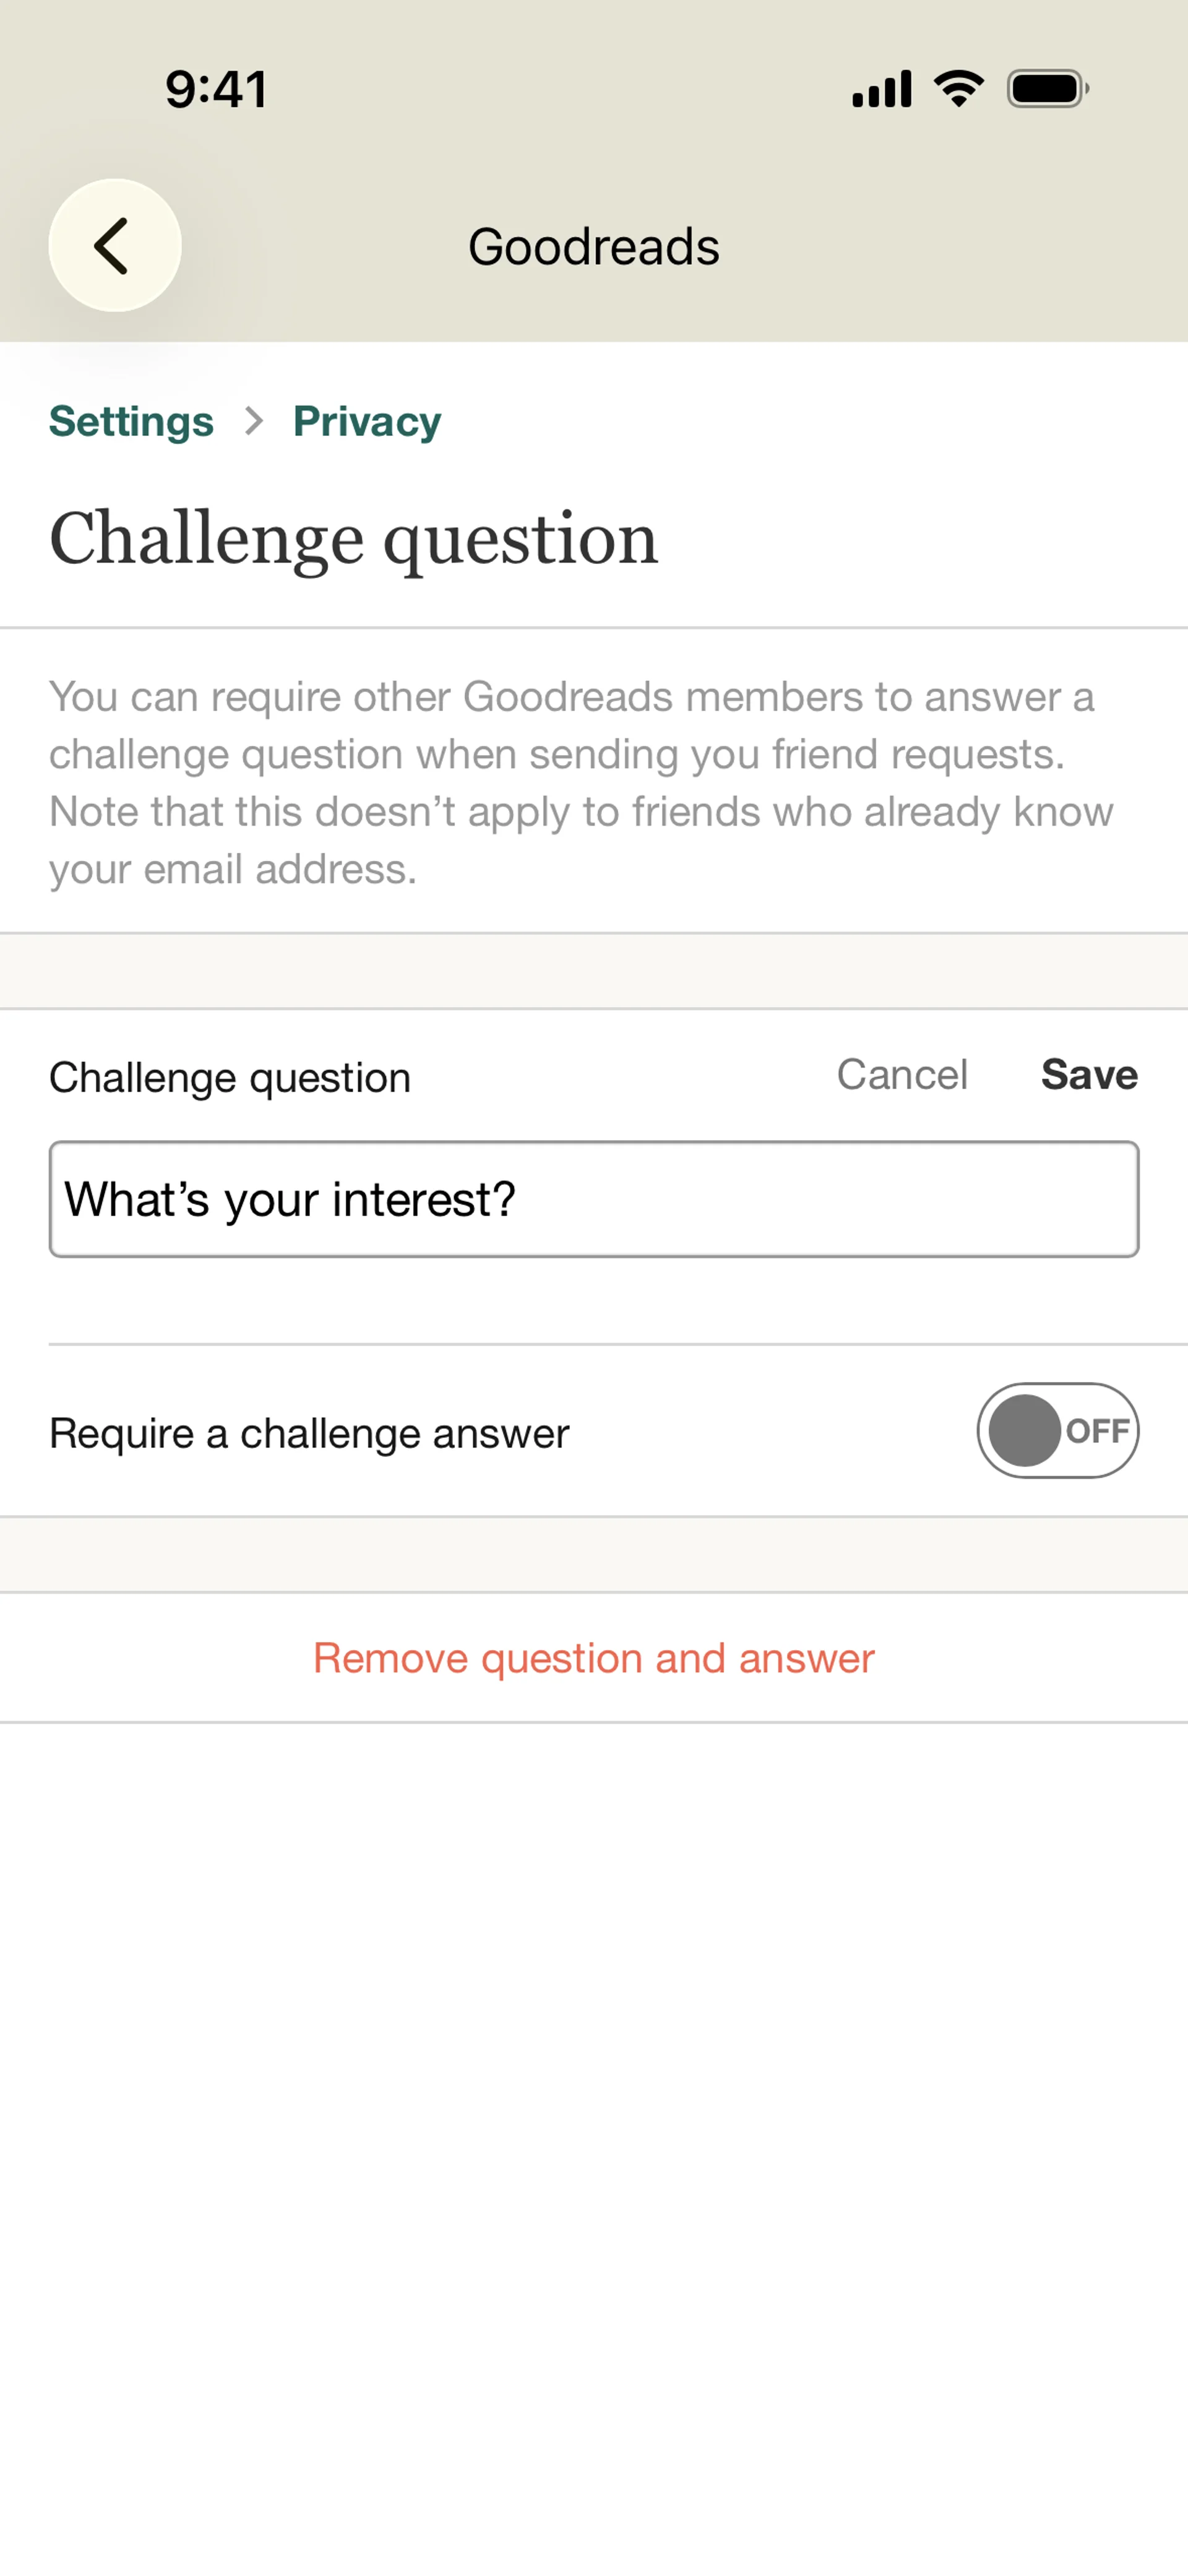Click Remove question and answer
Screen dimensions: 1188x2576
pos(594,1658)
